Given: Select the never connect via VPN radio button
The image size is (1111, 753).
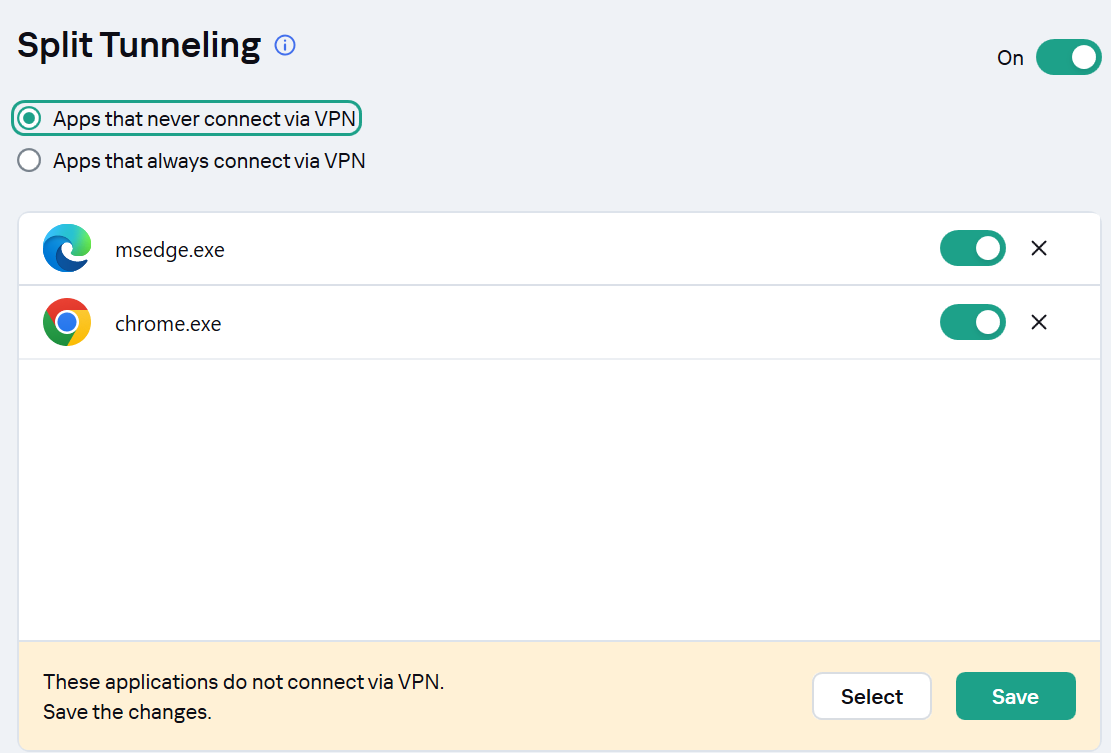Looking at the screenshot, I should pyautogui.click(x=30, y=119).
